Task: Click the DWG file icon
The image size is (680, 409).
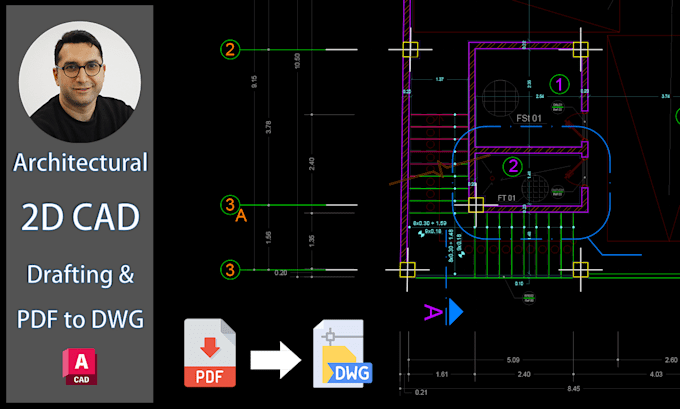Action: pyautogui.click(x=342, y=353)
